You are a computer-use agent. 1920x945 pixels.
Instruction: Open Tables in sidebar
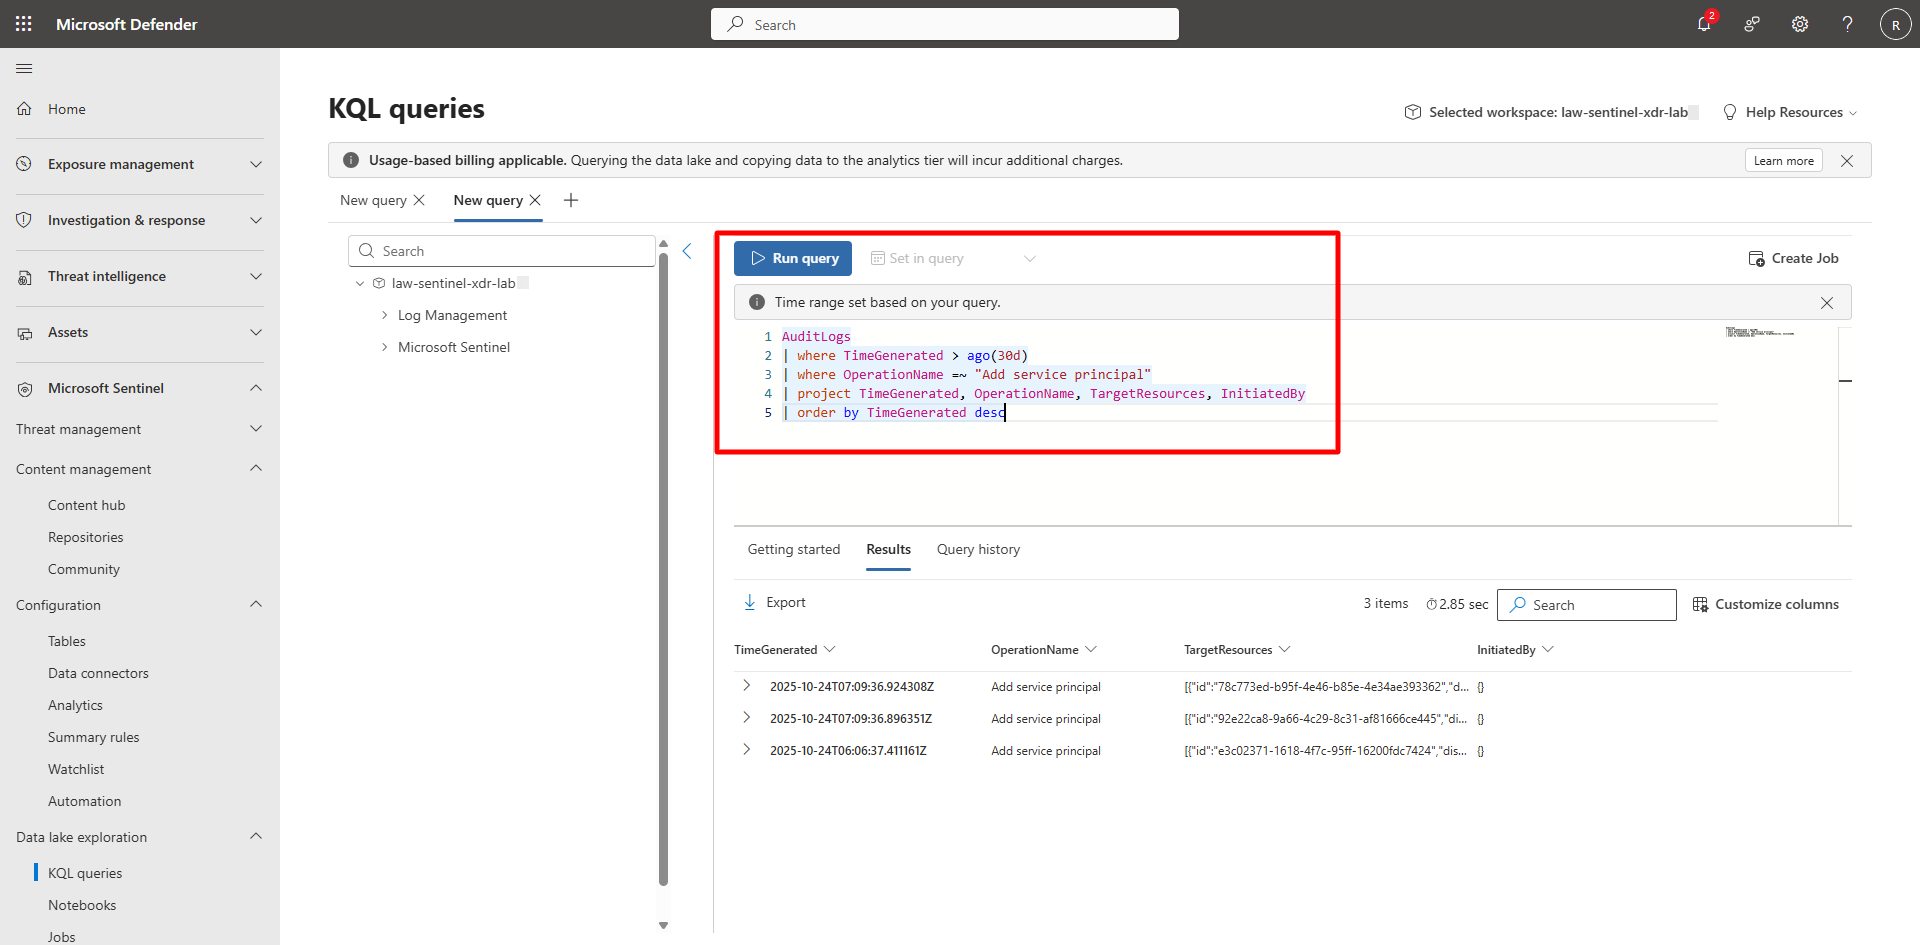tap(67, 641)
